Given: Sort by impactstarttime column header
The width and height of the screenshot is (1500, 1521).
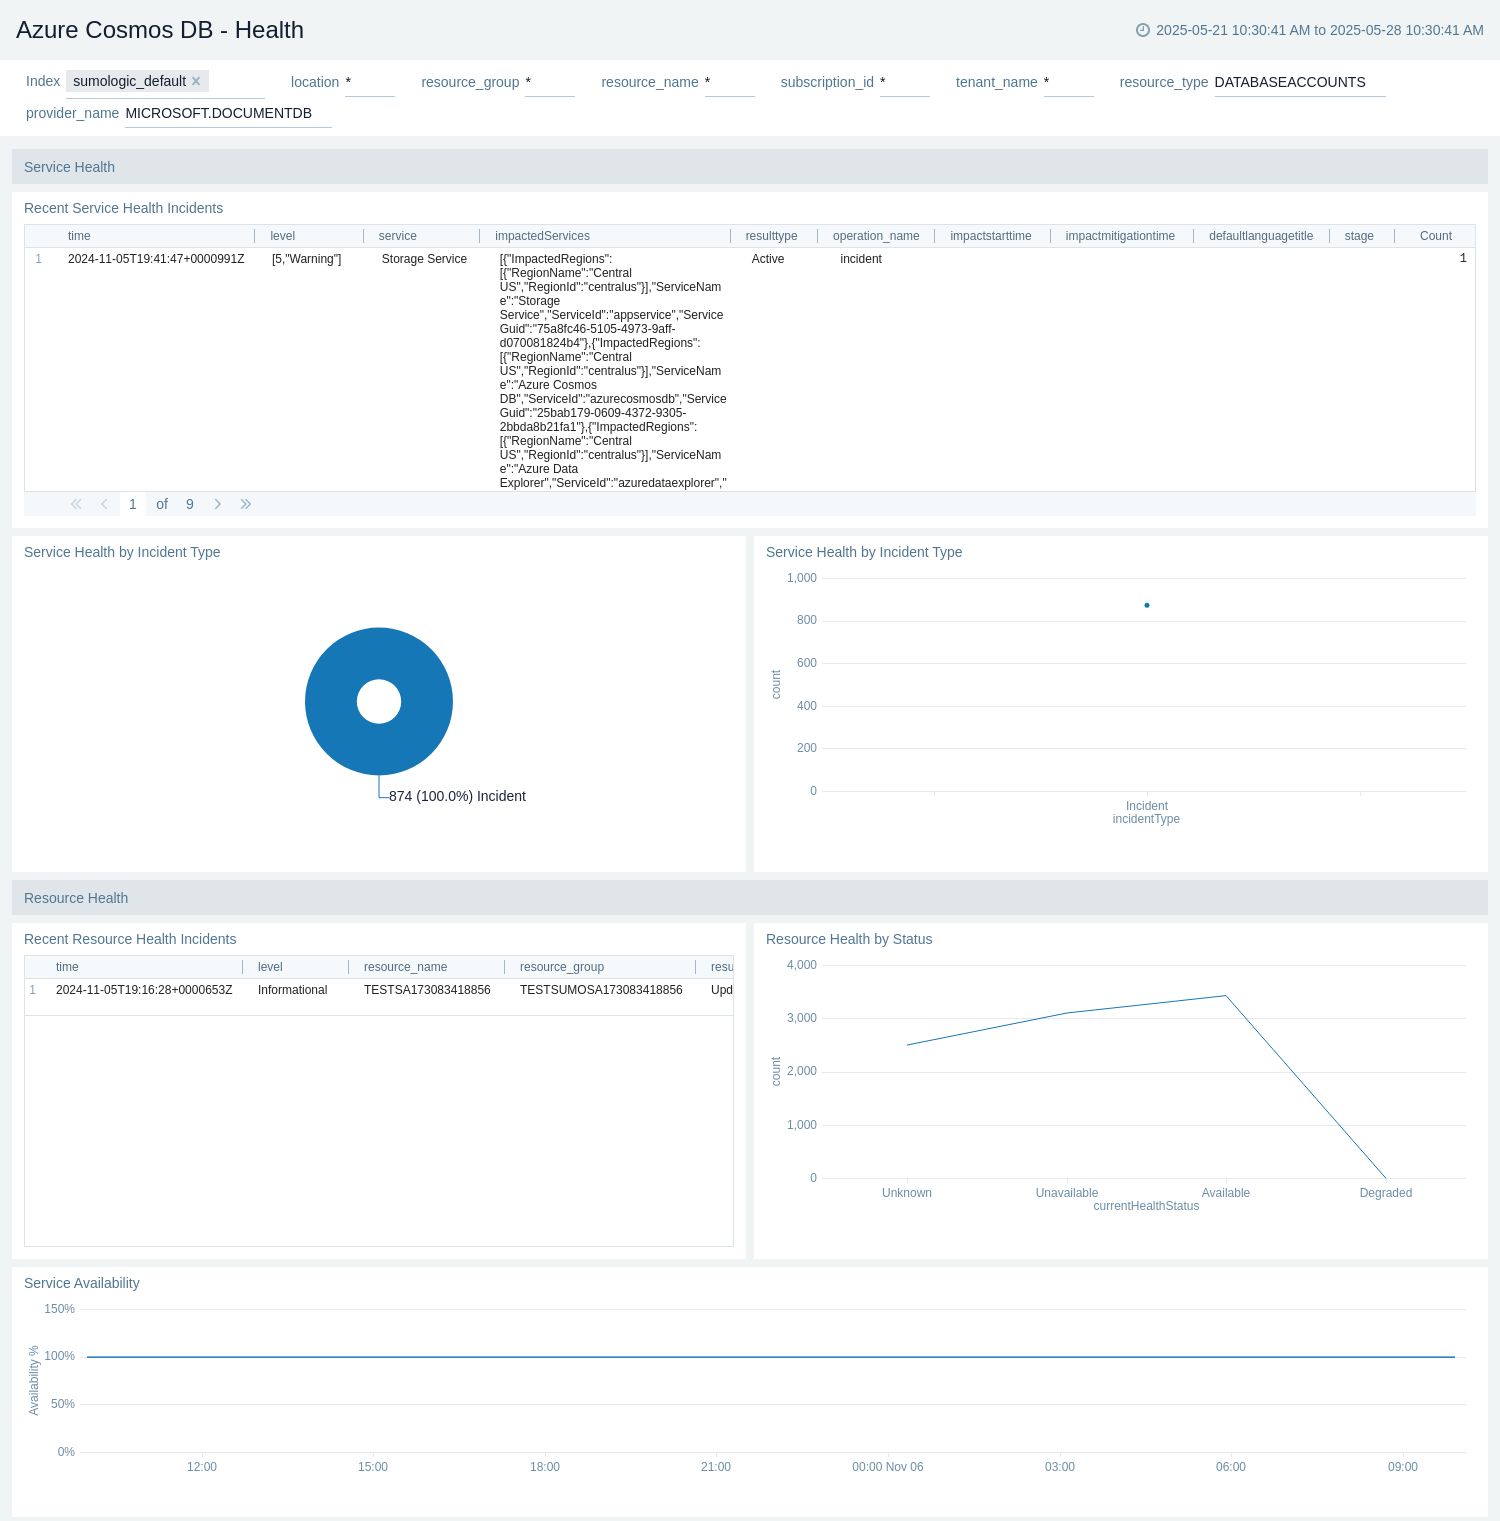Looking at the screenshot, I should tap(990, 236).
